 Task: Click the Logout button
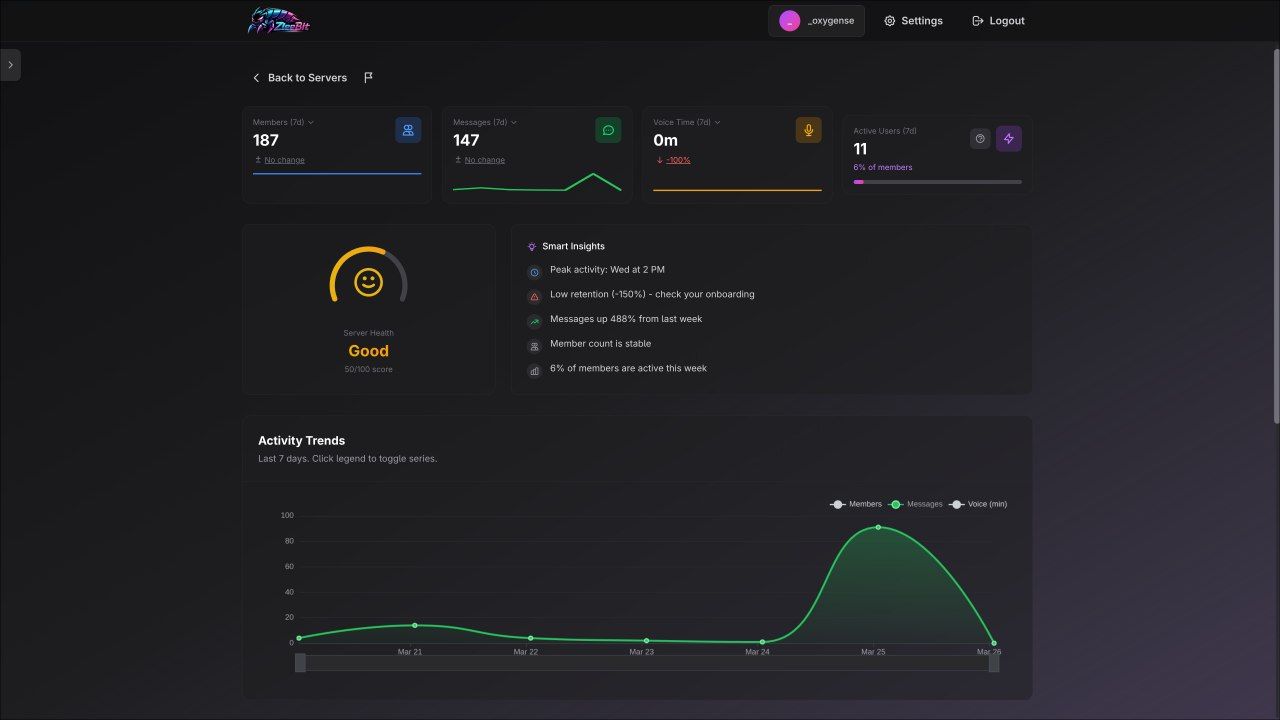(x=998, y=21)
